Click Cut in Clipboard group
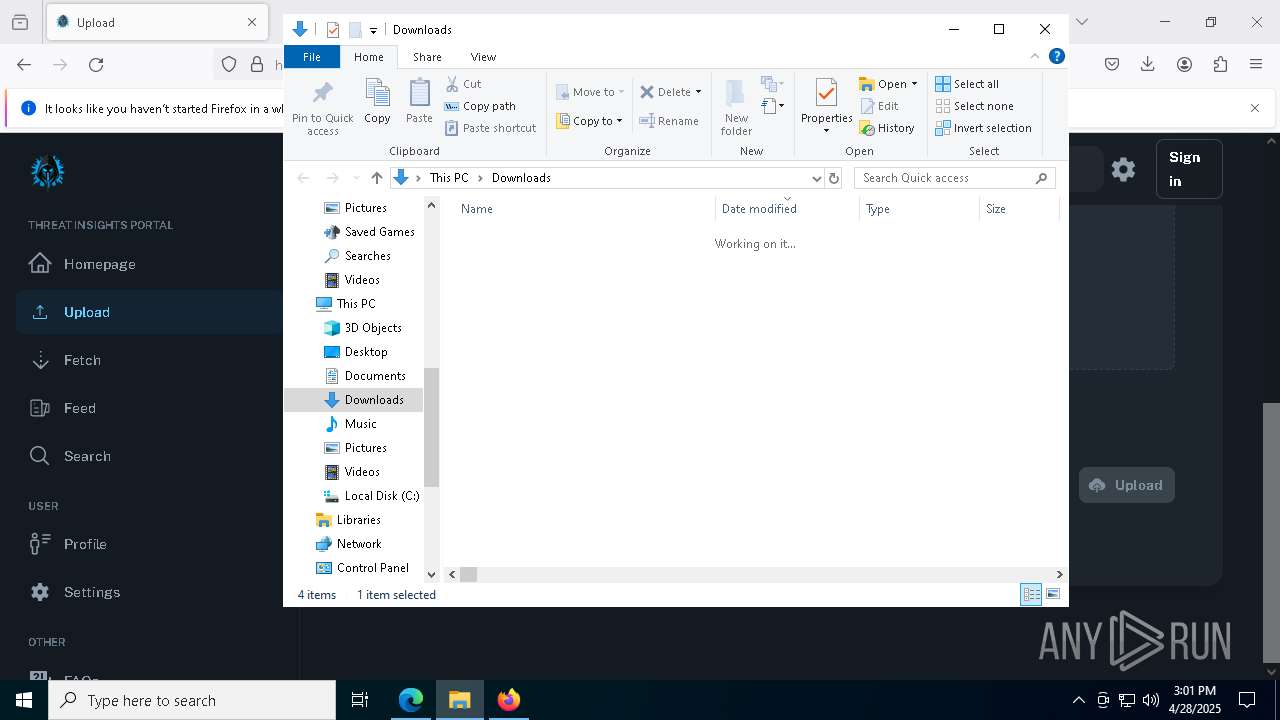Image resolution: width=1280 pixels, height=720 pixels. coord(463,84)
